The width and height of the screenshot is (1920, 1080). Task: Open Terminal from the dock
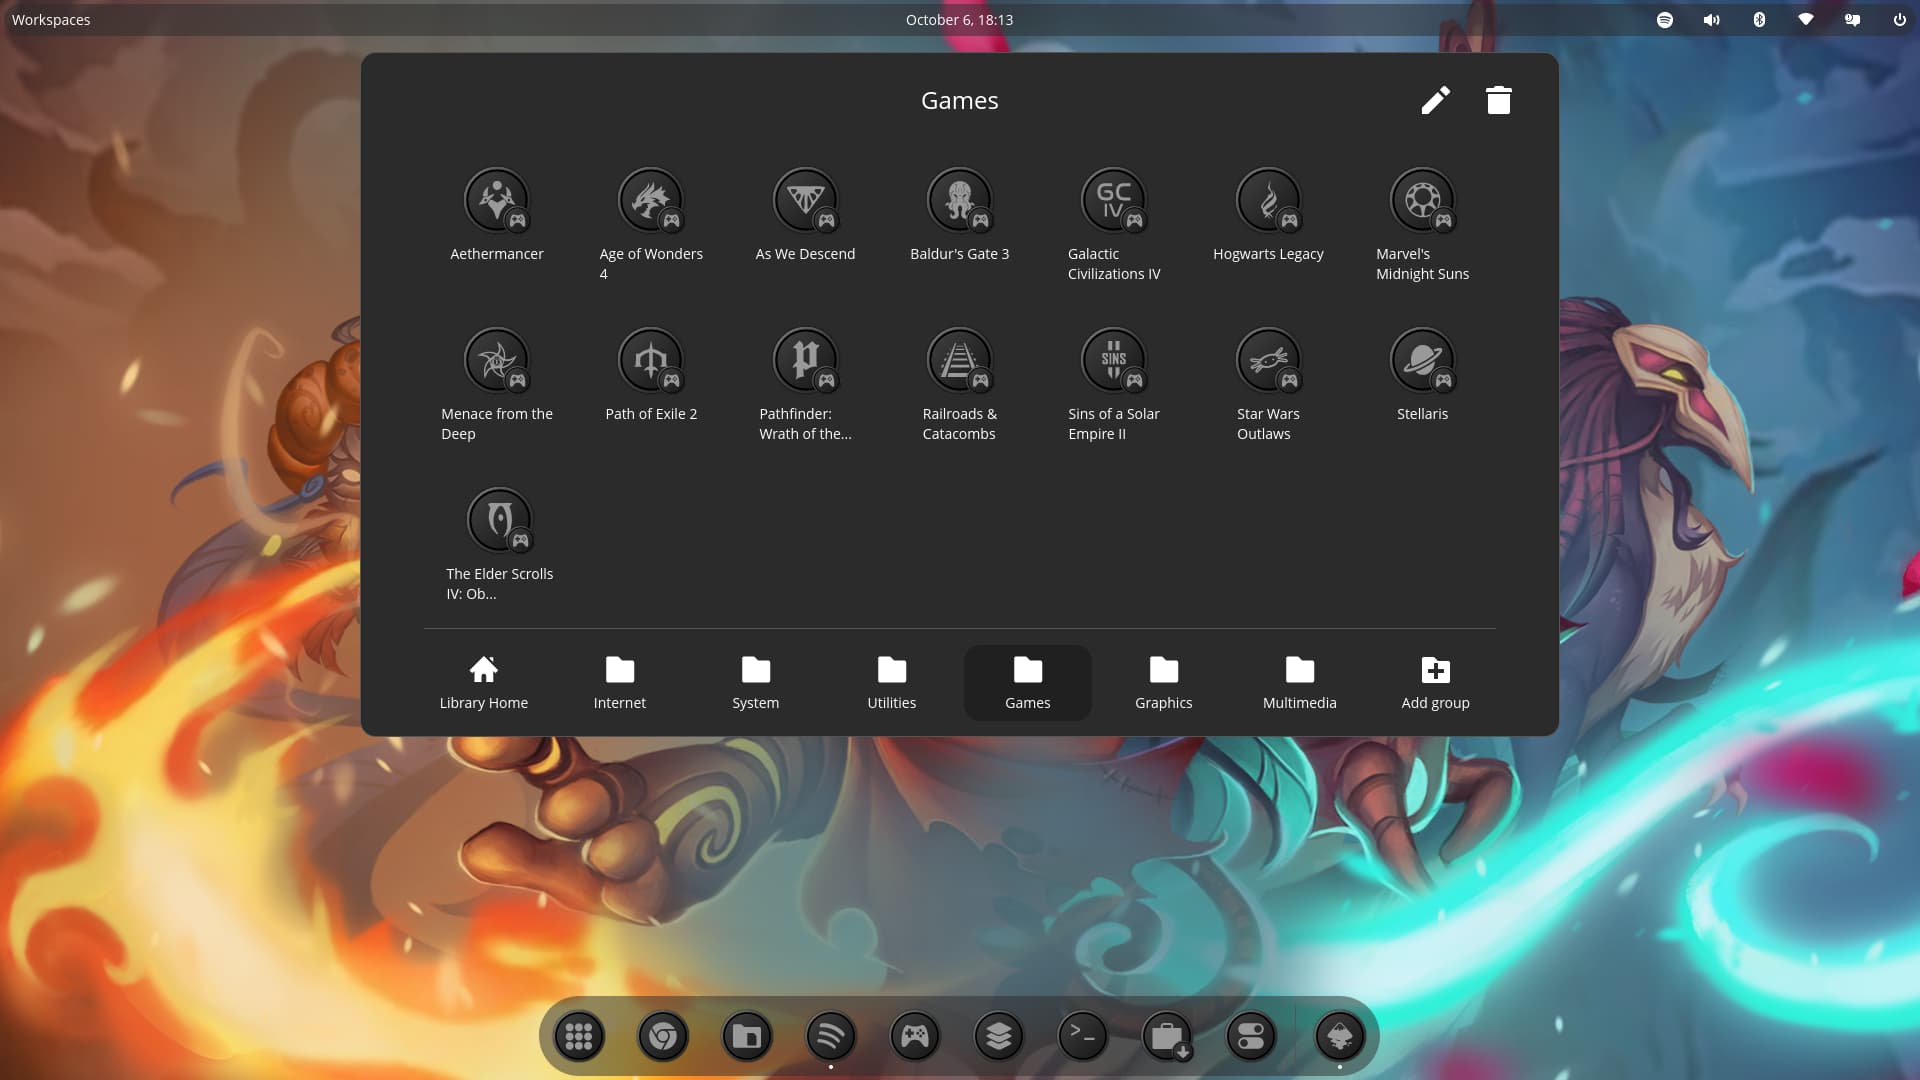tap(1082, 1036)
